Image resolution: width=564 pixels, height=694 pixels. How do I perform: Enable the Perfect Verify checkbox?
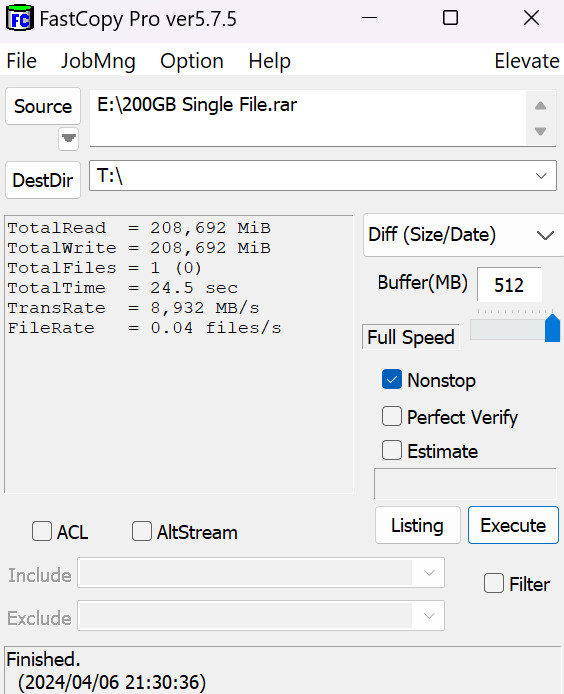pos(392,416)
